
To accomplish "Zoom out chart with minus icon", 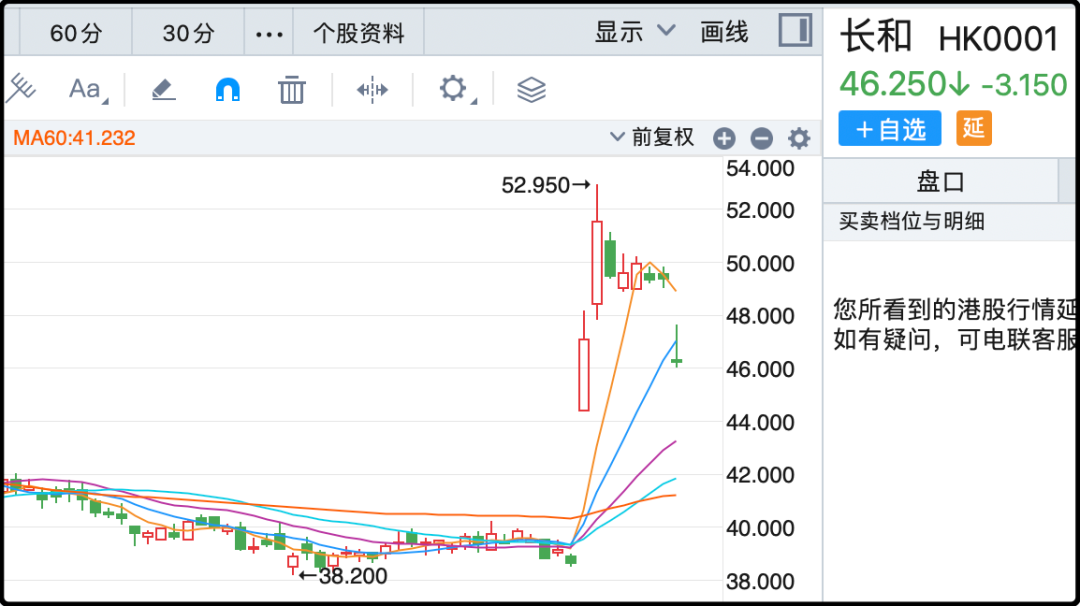I will tap(761, 139).
